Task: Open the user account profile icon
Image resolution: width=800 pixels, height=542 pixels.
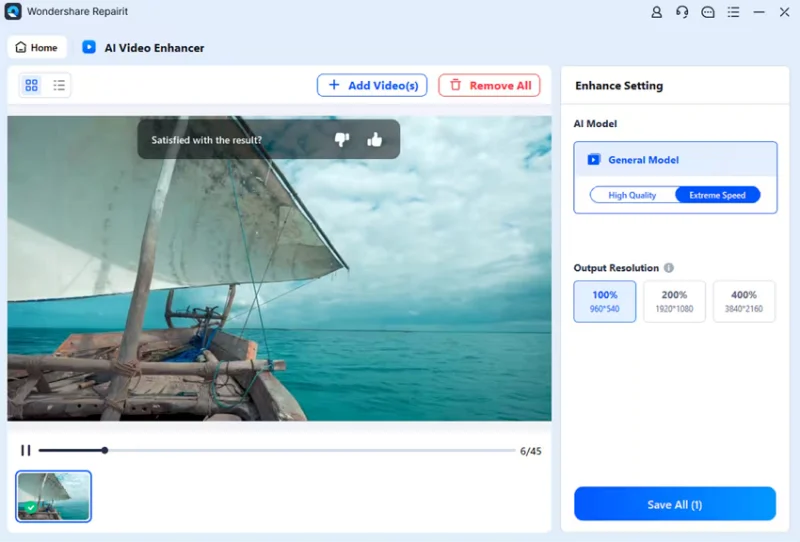Action: coord(657,13)
